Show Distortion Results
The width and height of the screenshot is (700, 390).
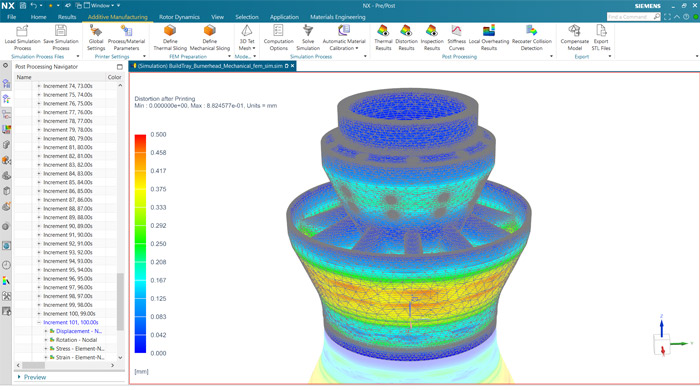point(406,37)
